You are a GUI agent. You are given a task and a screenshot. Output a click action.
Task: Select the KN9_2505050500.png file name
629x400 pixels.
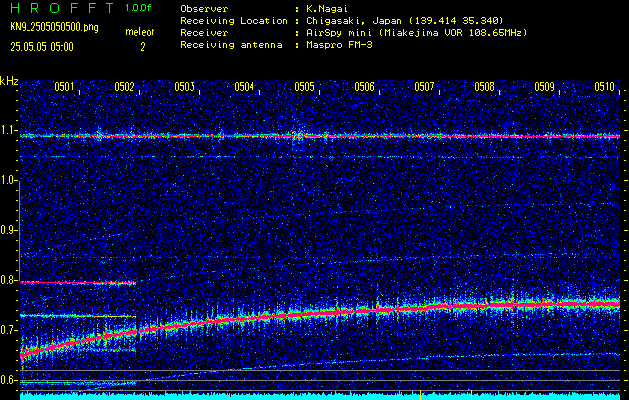[x=54, y=28]
